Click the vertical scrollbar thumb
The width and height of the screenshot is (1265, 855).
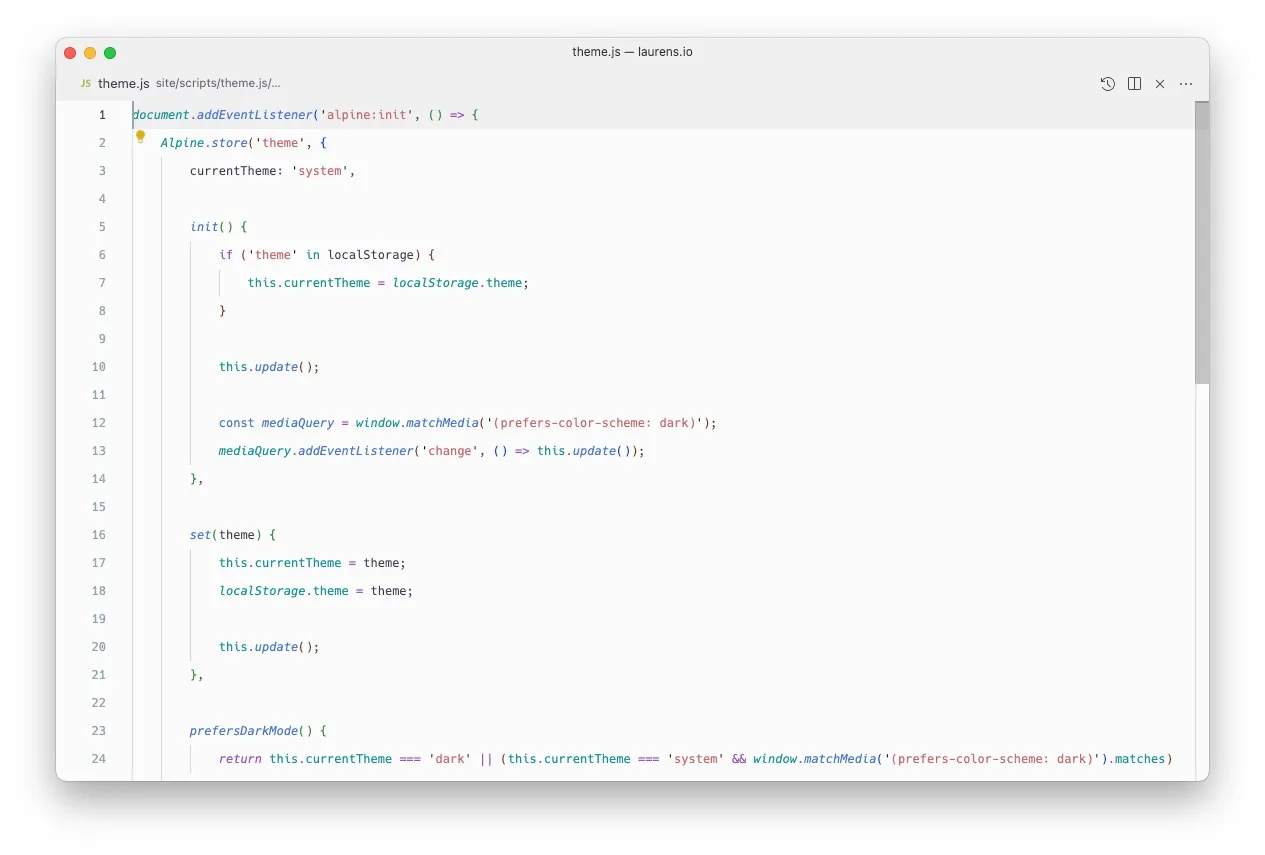pyautogui.click(x=1202, y=242)
